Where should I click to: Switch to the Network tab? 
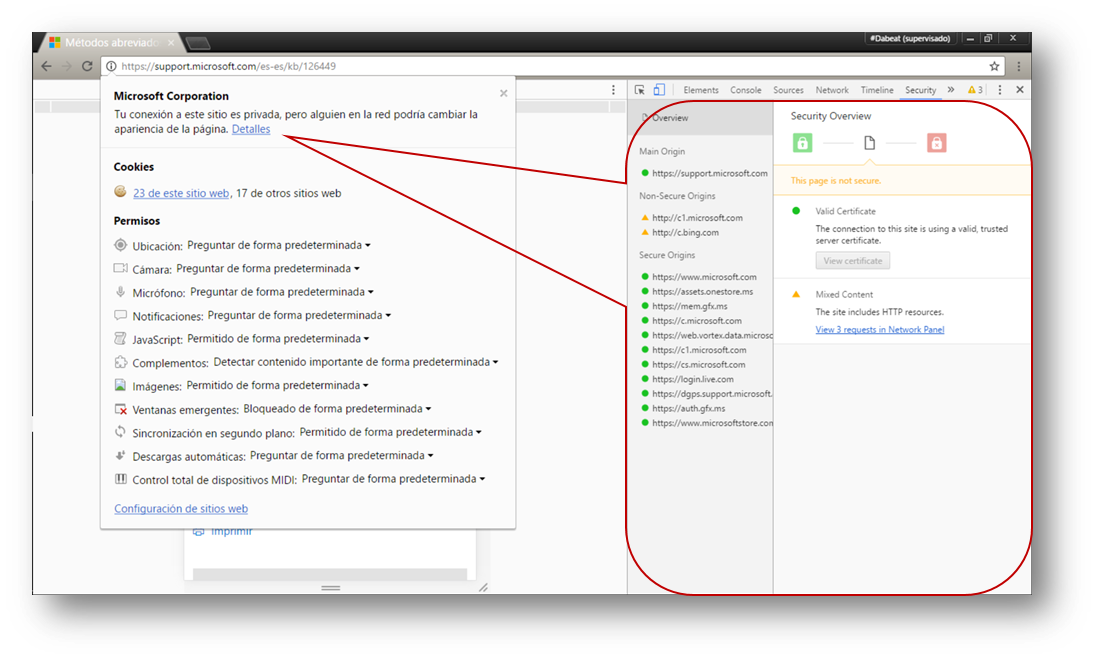point(832,90)
